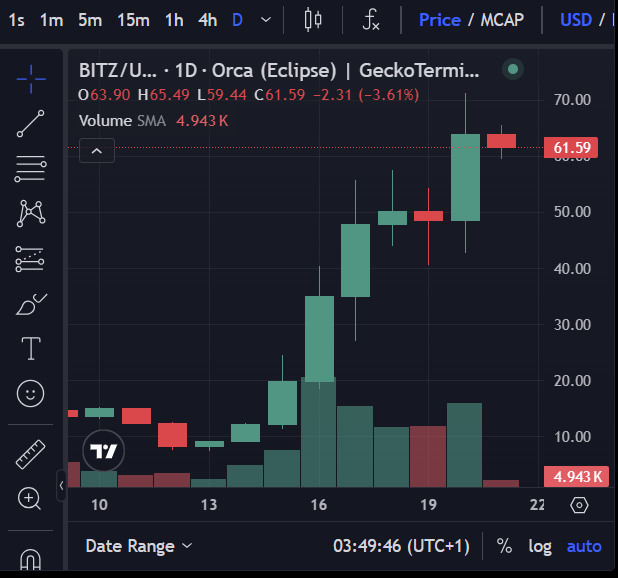
Task: Toggle auto scale mode
Action: [584, 546]
